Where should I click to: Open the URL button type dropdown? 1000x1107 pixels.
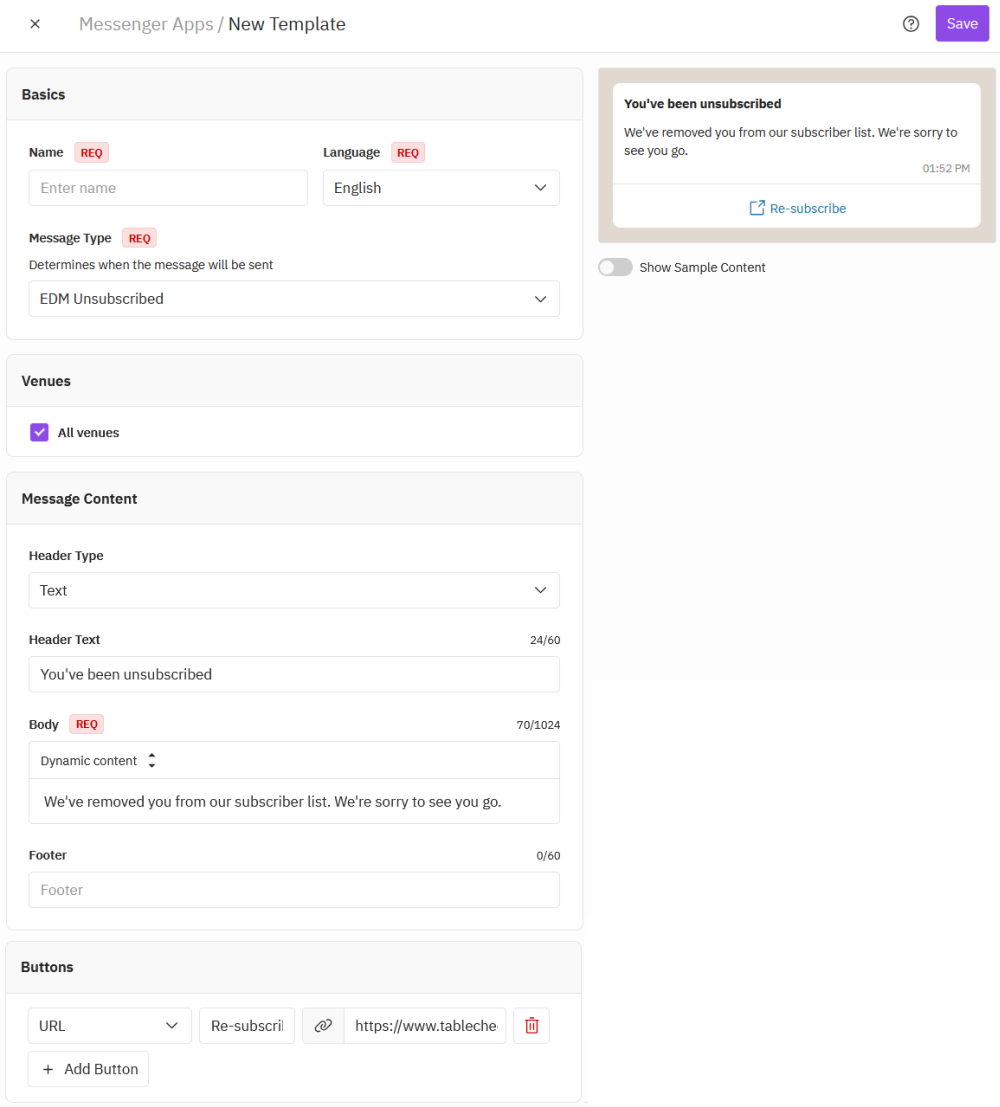[x=109, y=1026]
